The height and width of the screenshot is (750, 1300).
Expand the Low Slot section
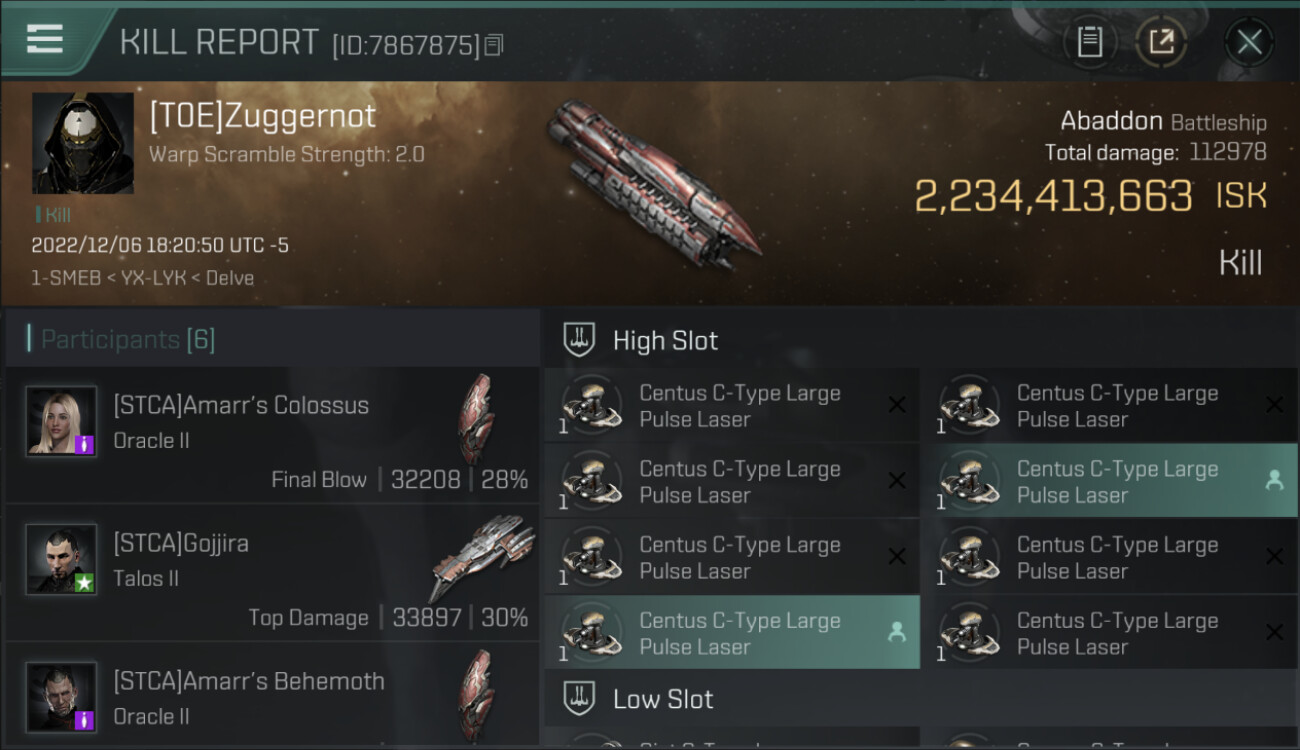(x=663, y=699)
